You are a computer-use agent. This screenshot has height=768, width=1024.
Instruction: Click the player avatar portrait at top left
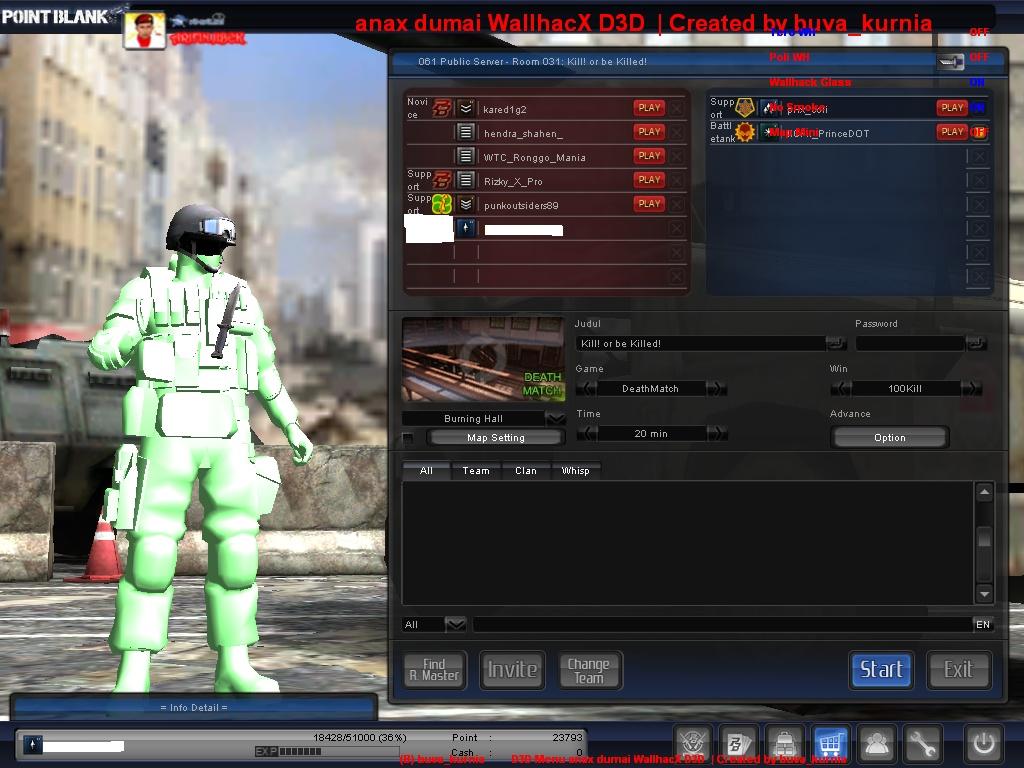[x=144, y=30]
